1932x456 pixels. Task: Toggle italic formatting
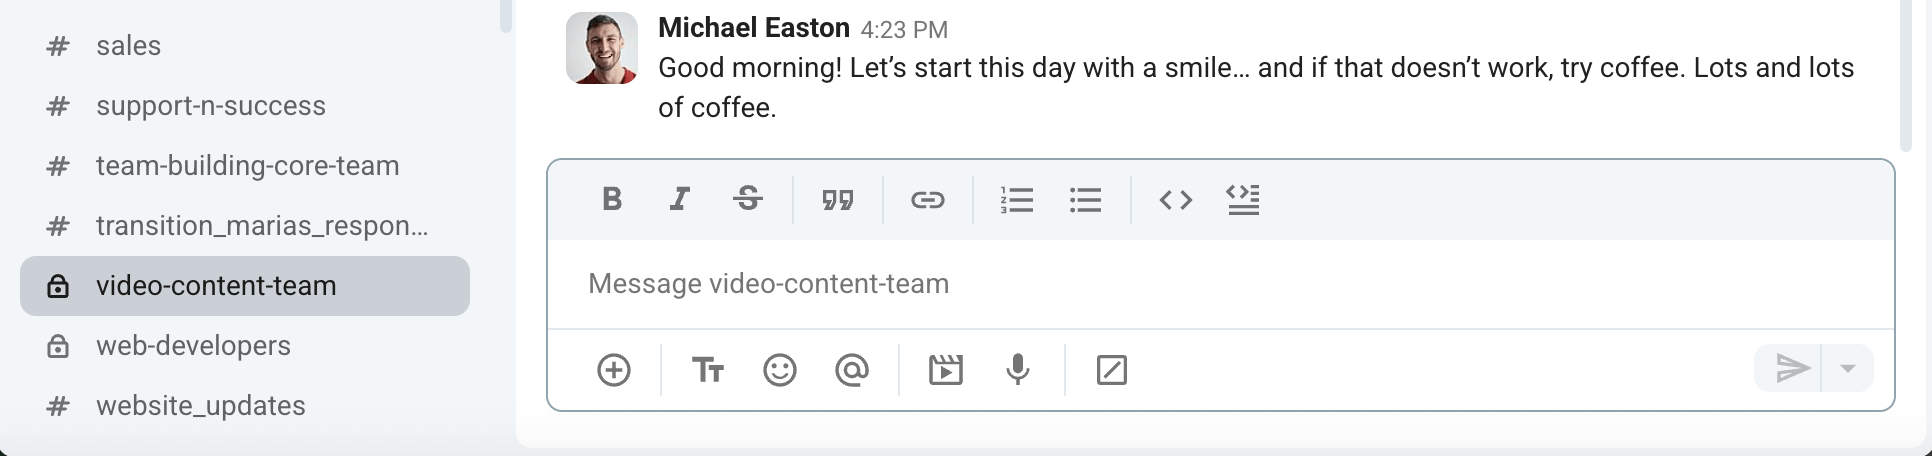tap(680, 200)
